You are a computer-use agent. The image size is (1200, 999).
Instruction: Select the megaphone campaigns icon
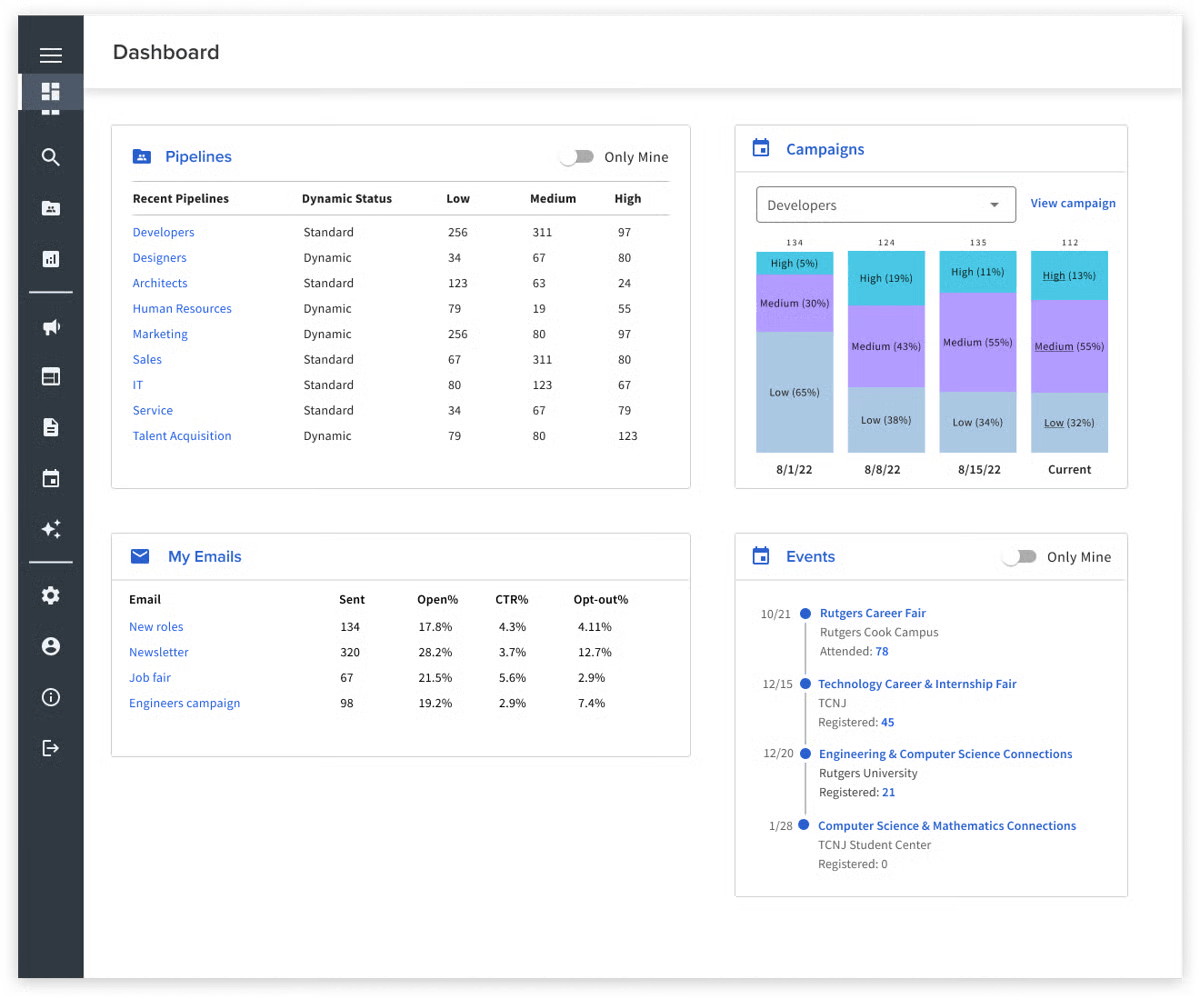[x=50, y=325]
